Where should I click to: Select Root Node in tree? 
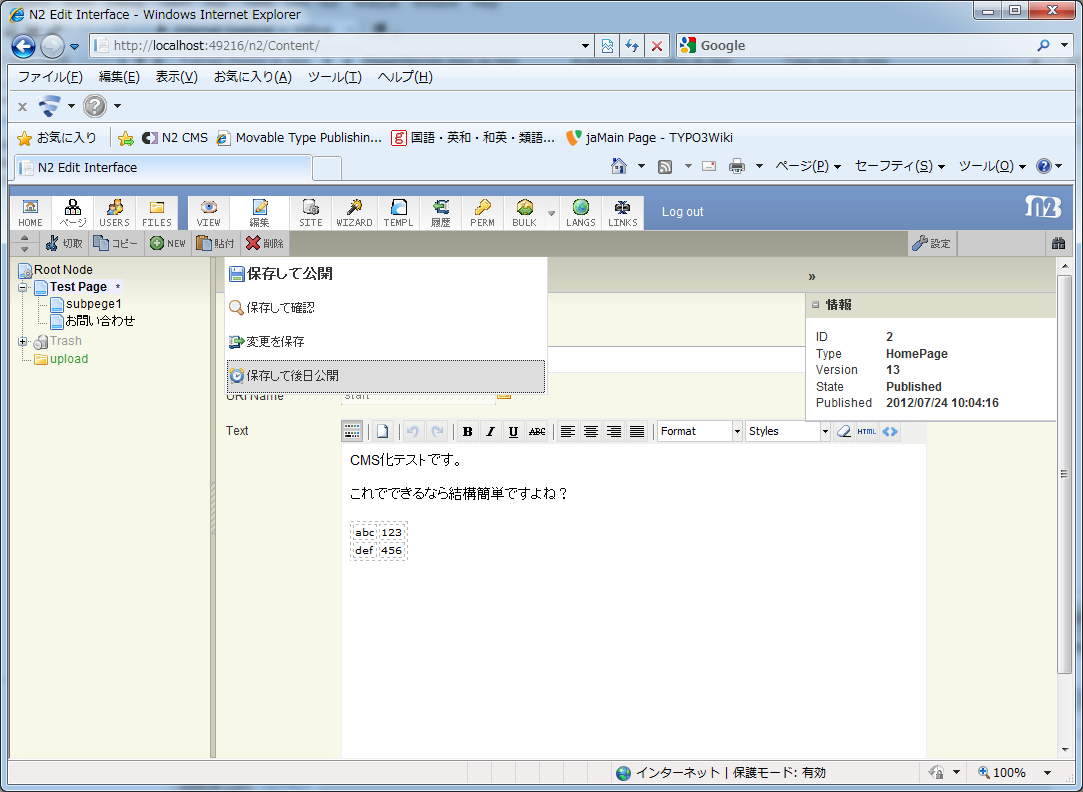(x=63, y=270)
